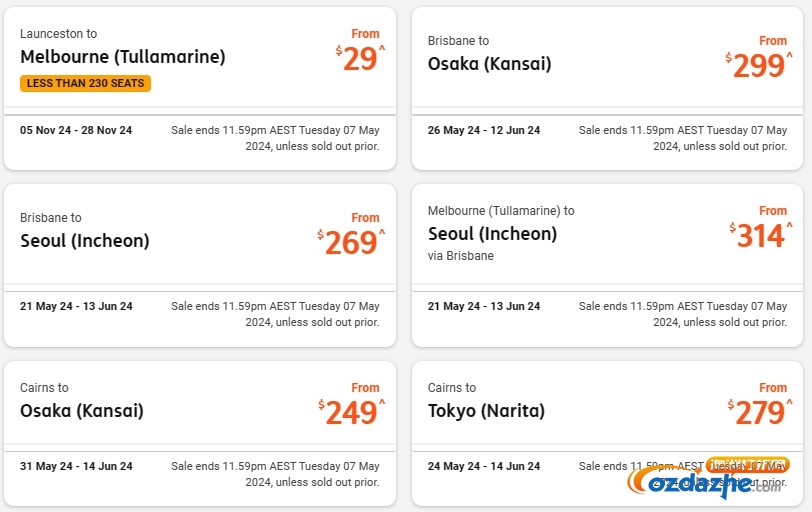Click the $279 fare price
Viewport: 812px width, 512px height.
[x=760, y=412]
